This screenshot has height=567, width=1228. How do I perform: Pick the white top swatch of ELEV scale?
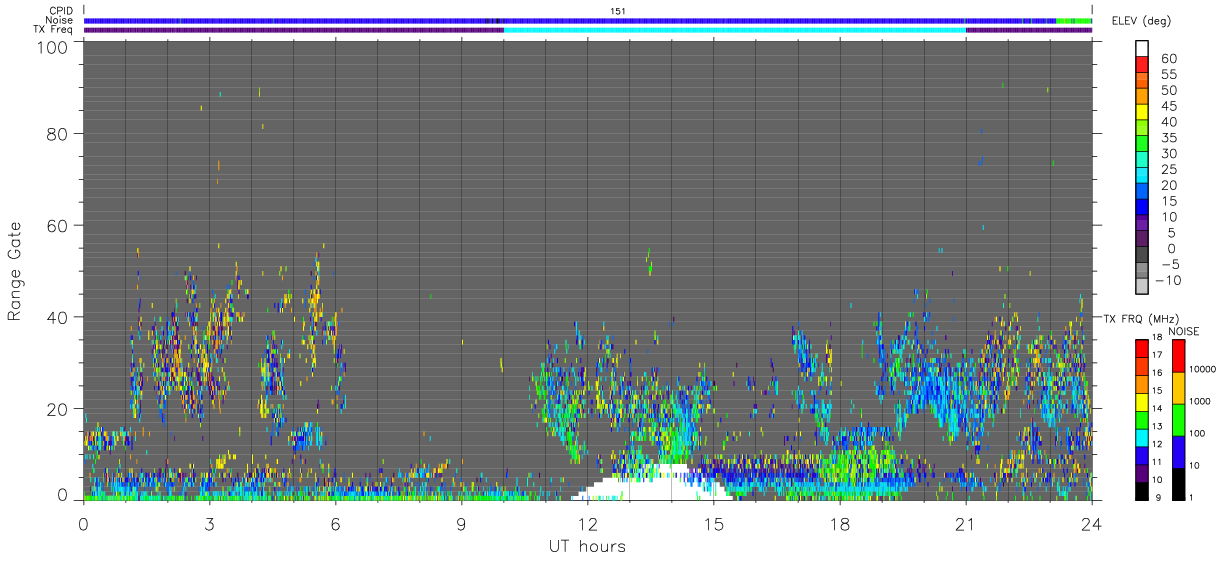point(1142,48)
